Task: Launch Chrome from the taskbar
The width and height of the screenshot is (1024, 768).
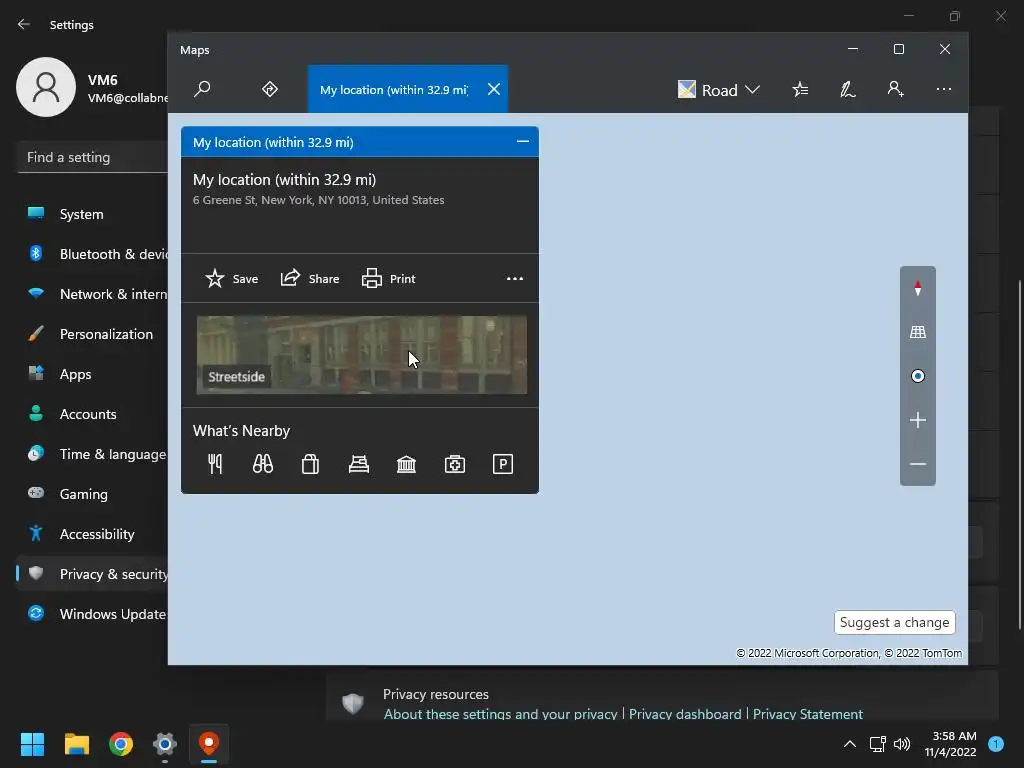Action: click(121, 743)
